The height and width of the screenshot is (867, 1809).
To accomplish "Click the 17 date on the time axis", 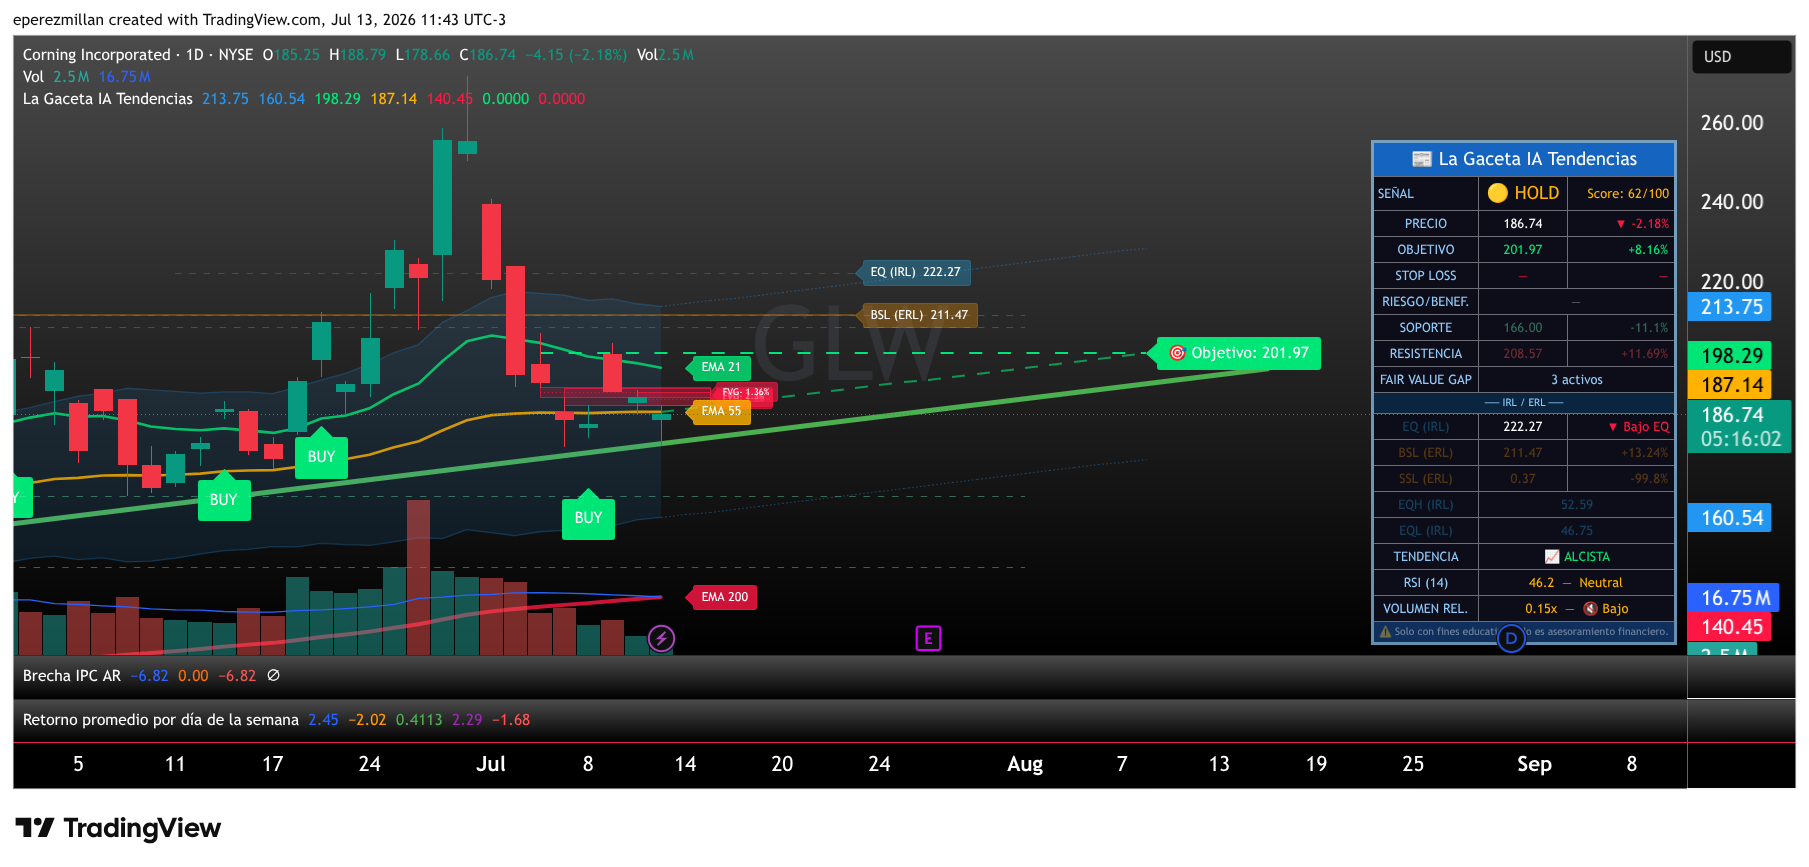I will click(x=272, y=764).
